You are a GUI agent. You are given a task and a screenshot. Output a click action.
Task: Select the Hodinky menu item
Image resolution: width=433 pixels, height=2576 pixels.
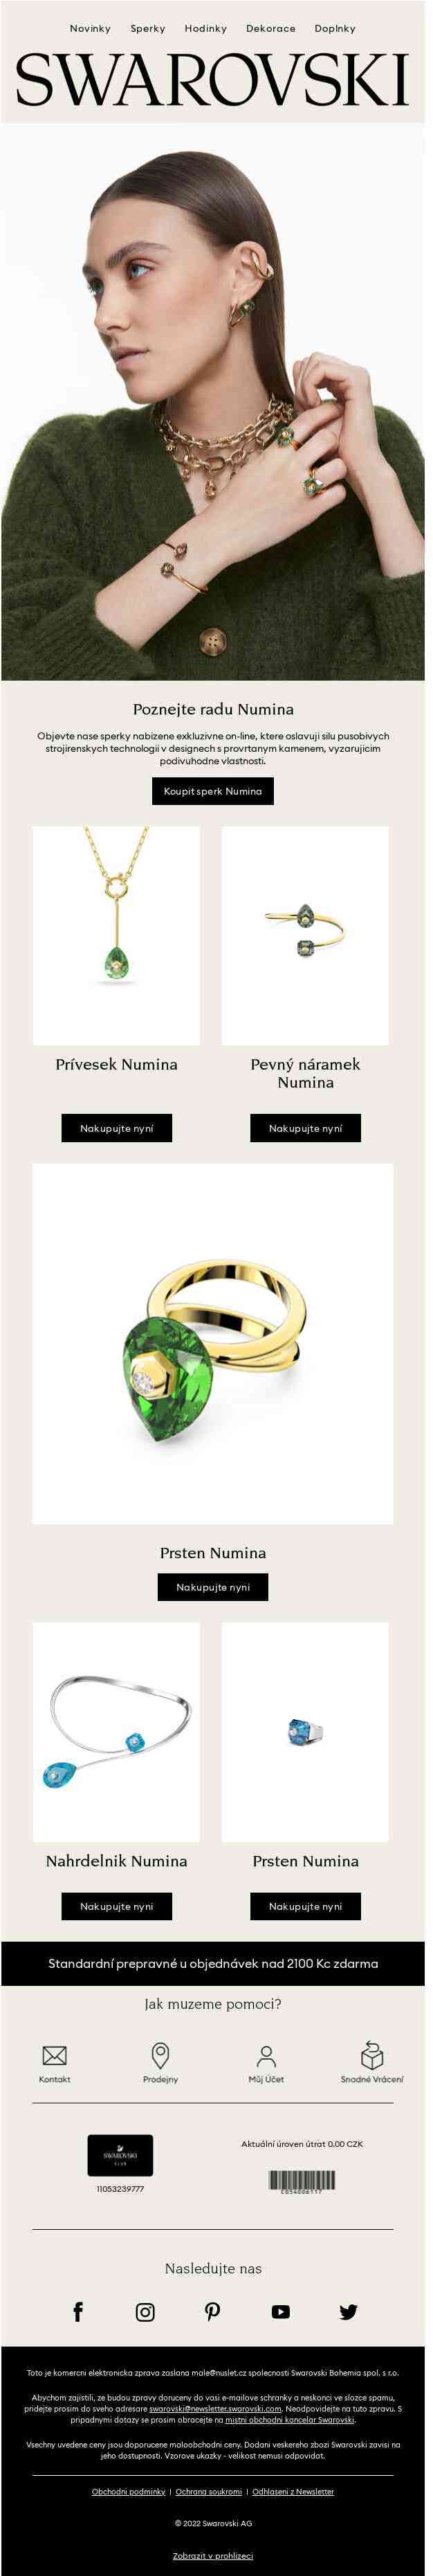pos(206,28)
